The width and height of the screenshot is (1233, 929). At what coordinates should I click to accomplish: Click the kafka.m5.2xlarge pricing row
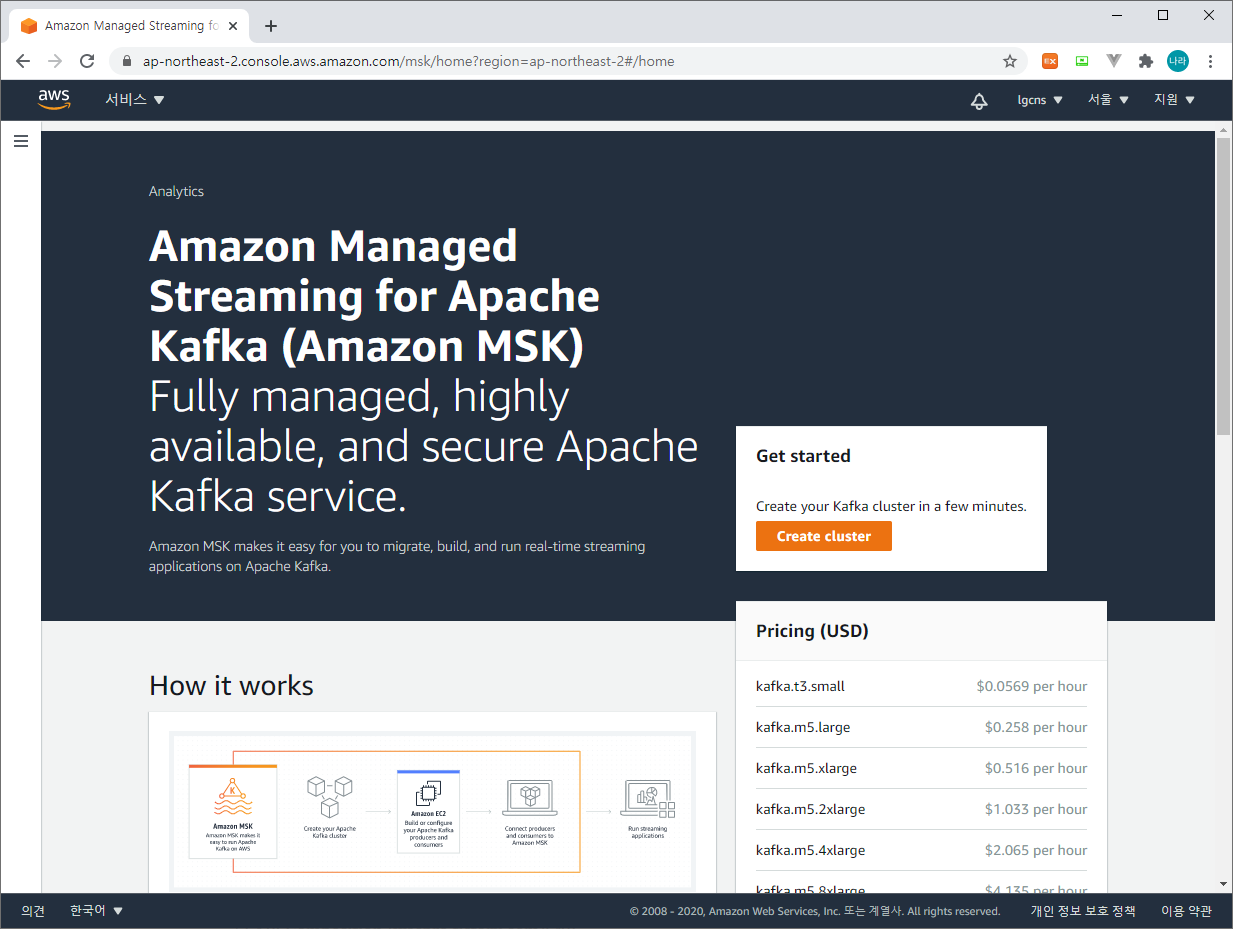point(921,809)
